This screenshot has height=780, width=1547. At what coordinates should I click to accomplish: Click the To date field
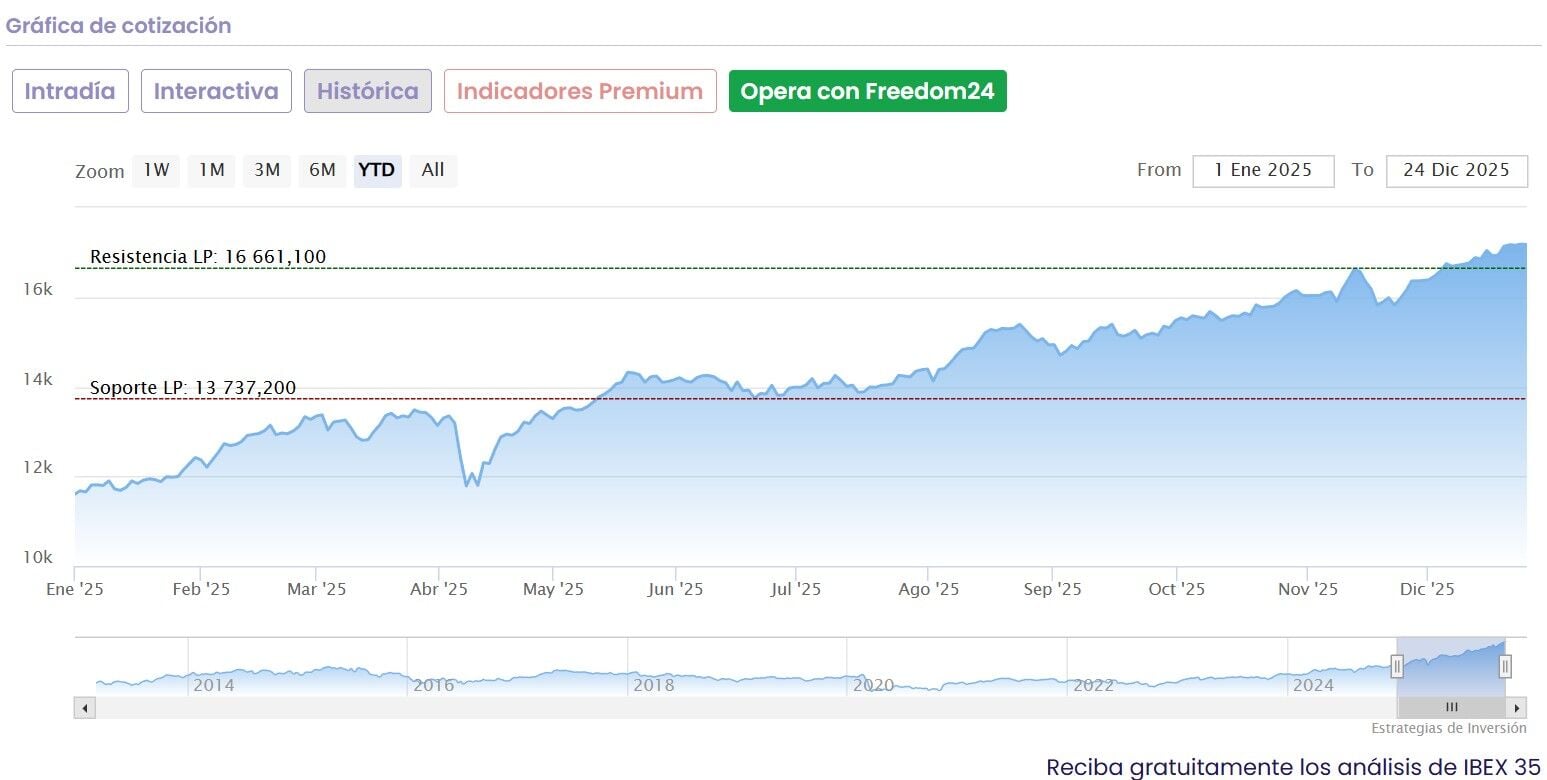[x=1455, y=170]
